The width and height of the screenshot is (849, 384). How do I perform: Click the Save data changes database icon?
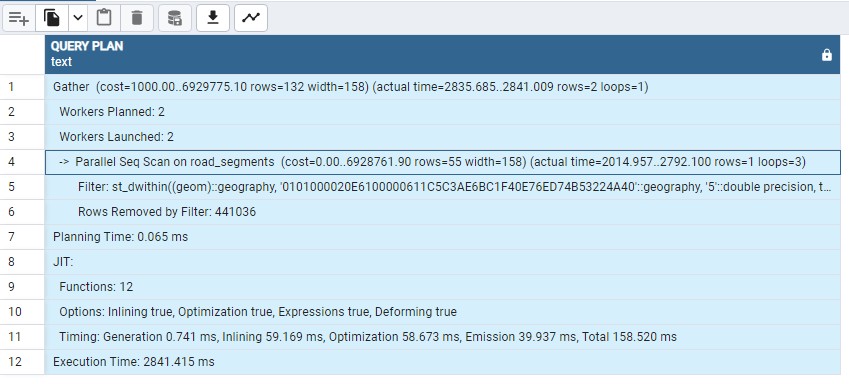click(175, 18)
